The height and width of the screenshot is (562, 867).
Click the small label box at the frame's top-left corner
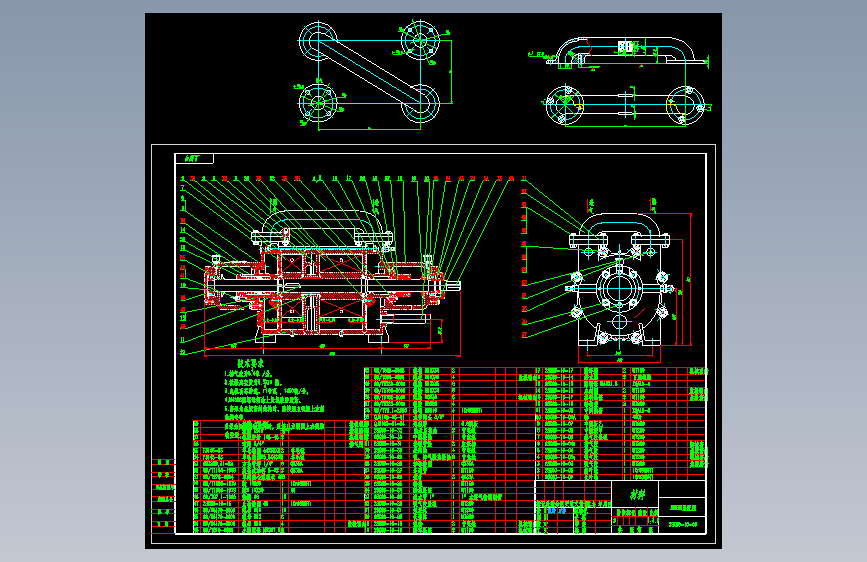194,159
